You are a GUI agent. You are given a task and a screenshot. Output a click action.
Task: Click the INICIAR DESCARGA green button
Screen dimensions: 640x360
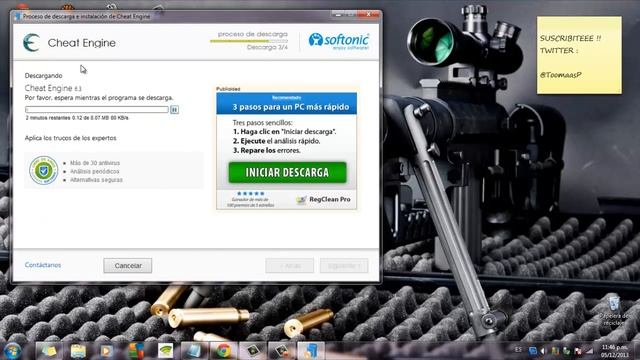pos(287,172)
